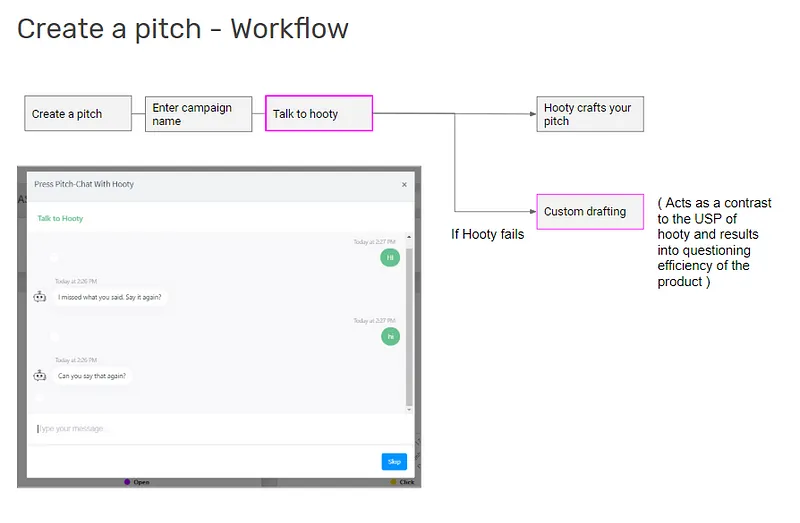Select the 'Can you say that again?' message
This screenshot has height=523, width=800.
[92, 376]
